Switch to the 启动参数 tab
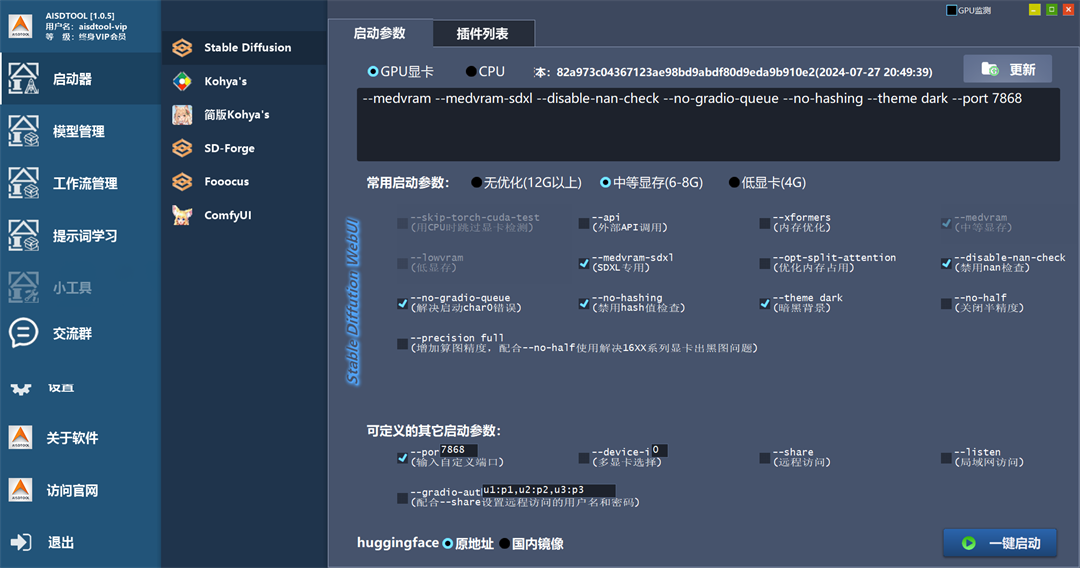Image resolution: width=1080 pixels, height=568 pixels. tap(380, 33)
